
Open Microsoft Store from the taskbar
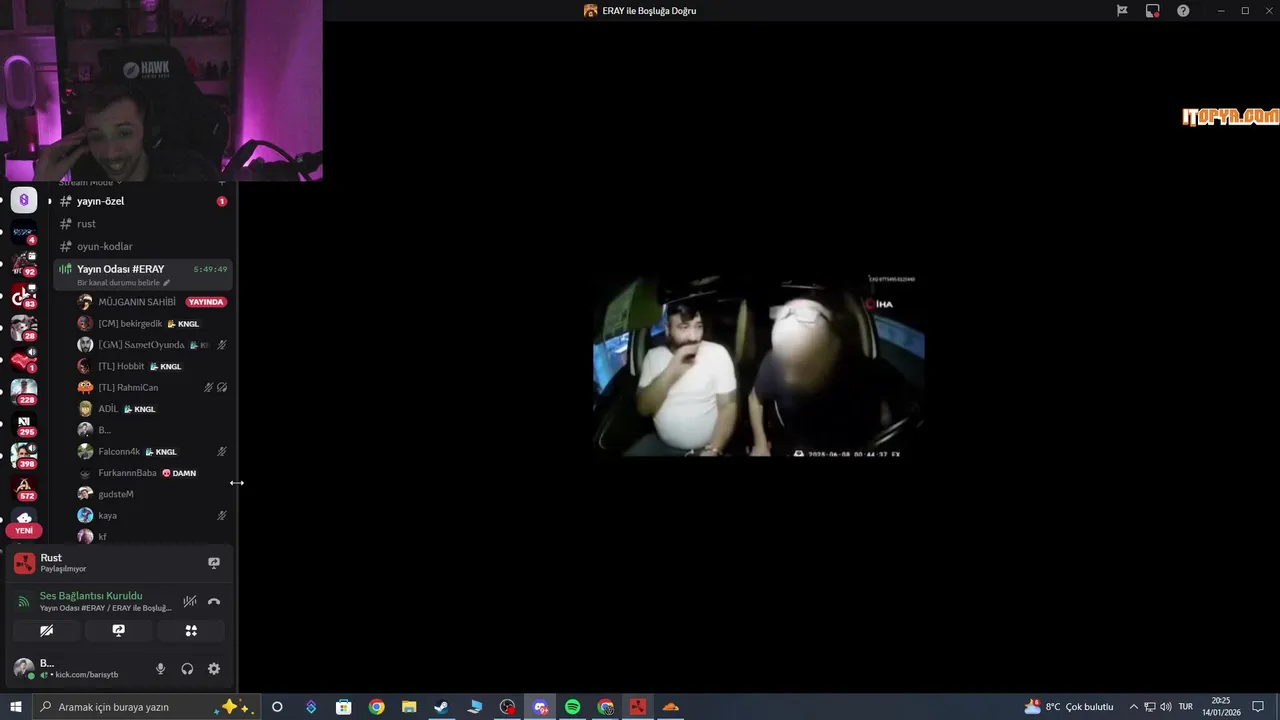point(343,707)
